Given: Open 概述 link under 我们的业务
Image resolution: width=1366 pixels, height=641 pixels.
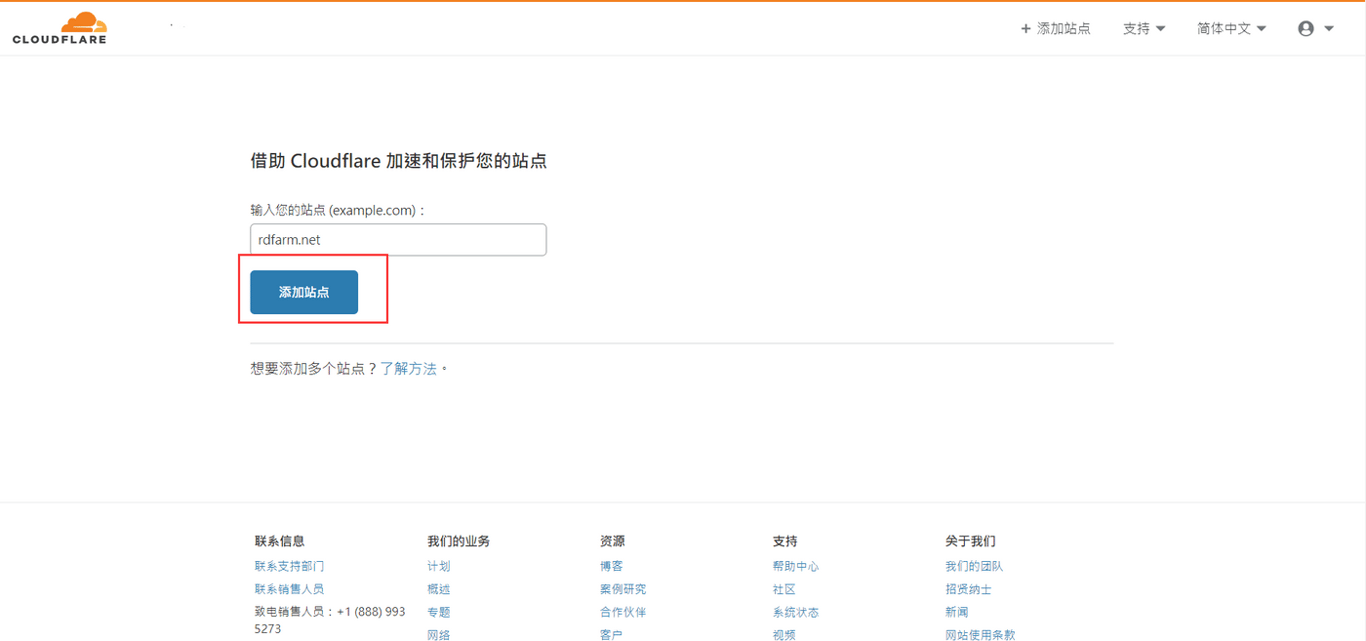Looking at the screenshot, I should point(439,589).
